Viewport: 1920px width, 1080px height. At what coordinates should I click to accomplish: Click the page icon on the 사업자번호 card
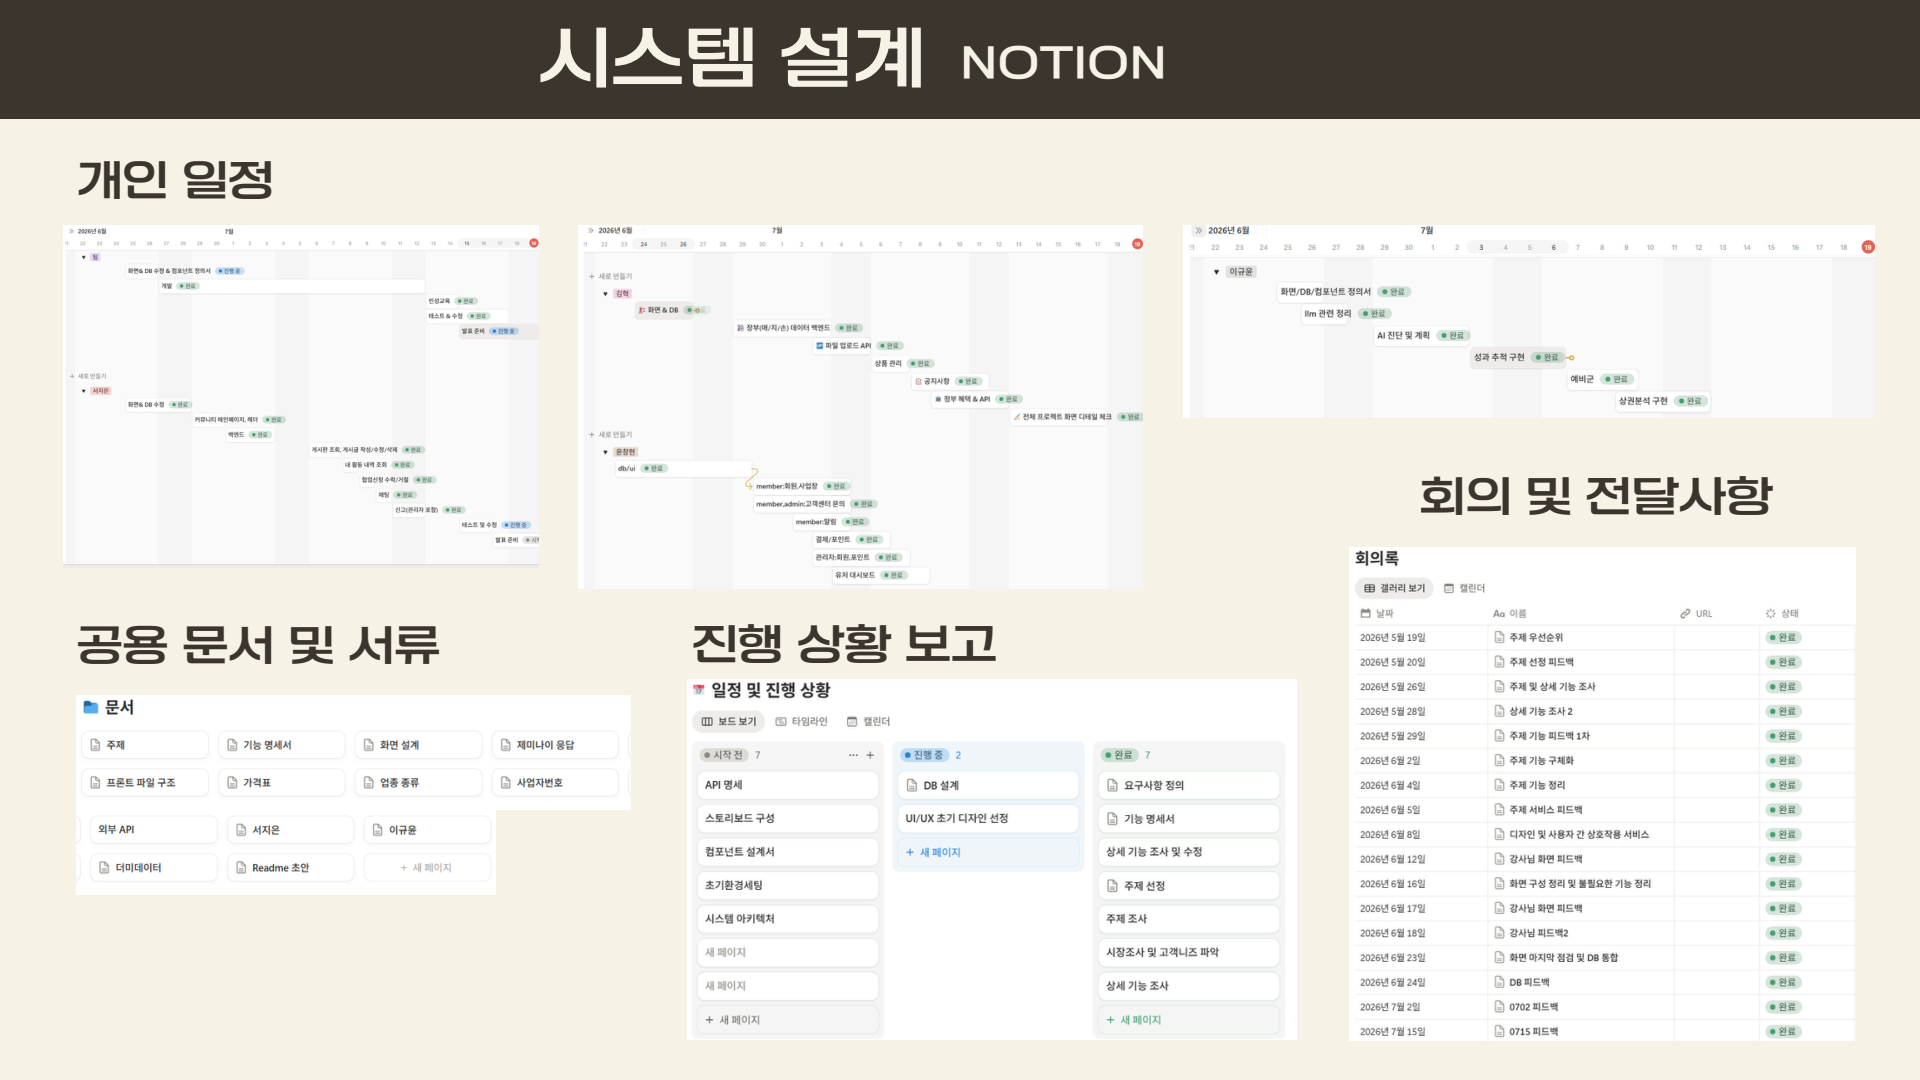506,783
